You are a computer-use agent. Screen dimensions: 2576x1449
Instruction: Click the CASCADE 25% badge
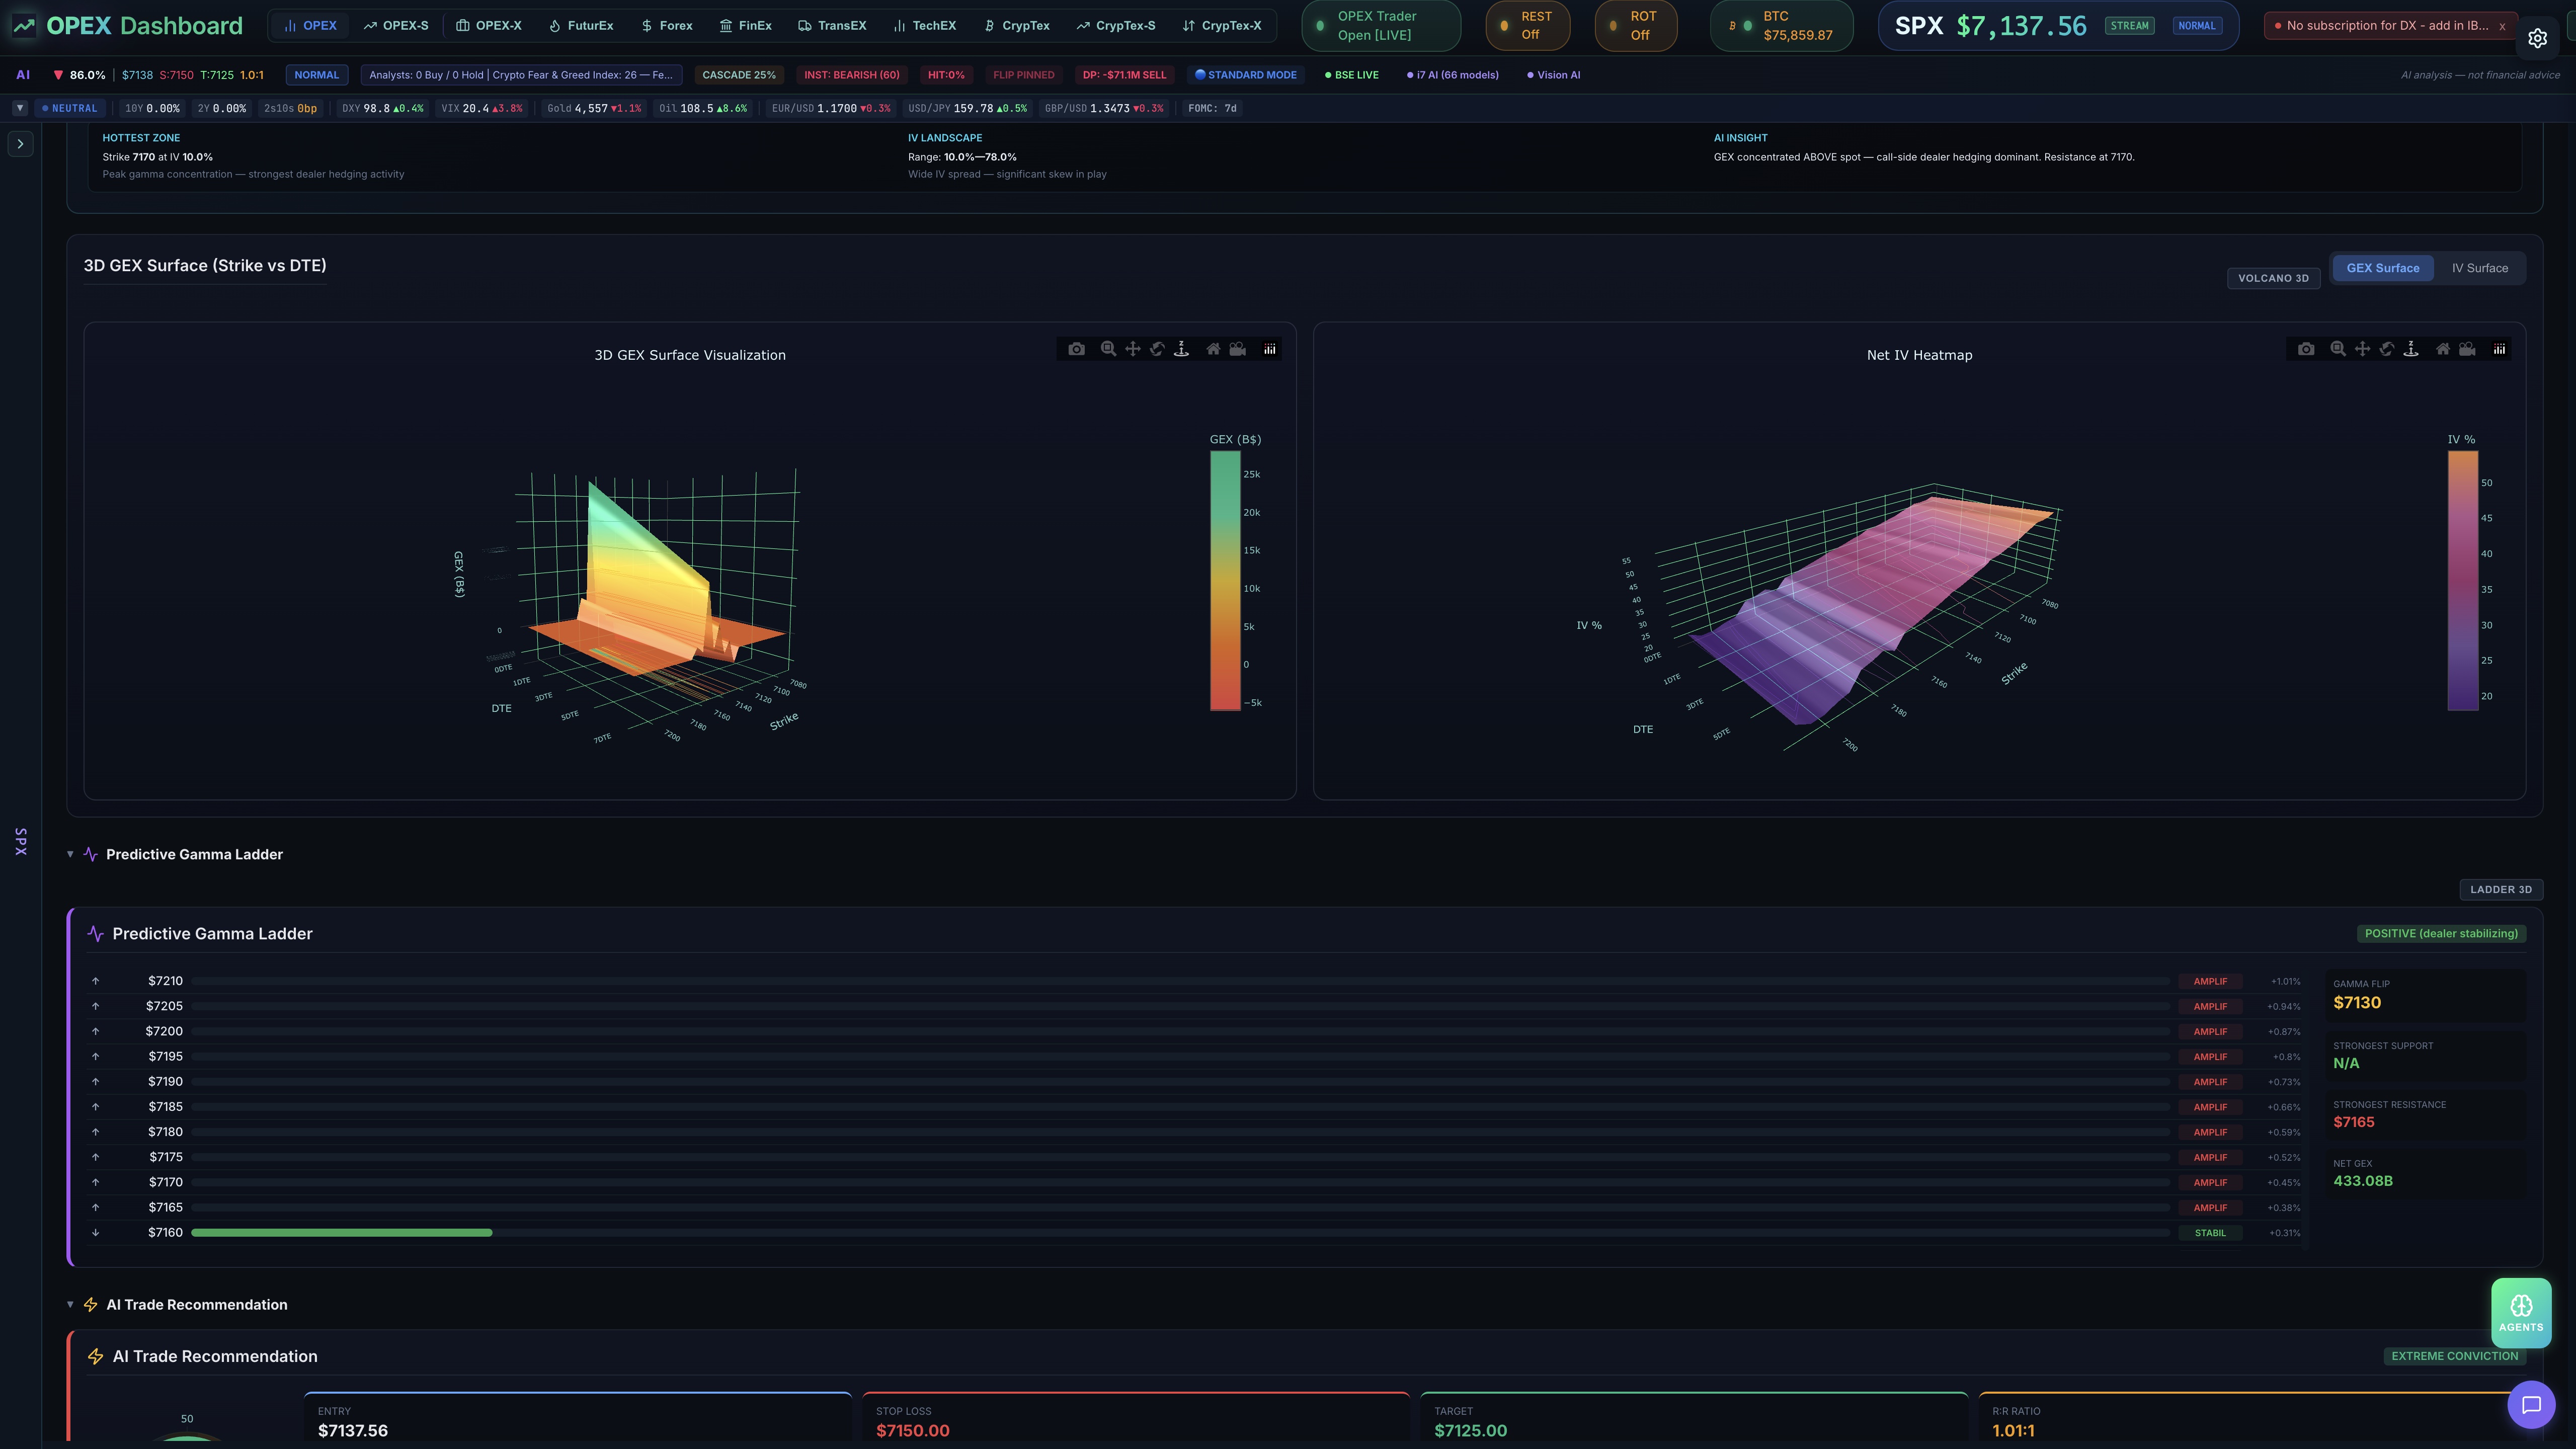point(739,75)
